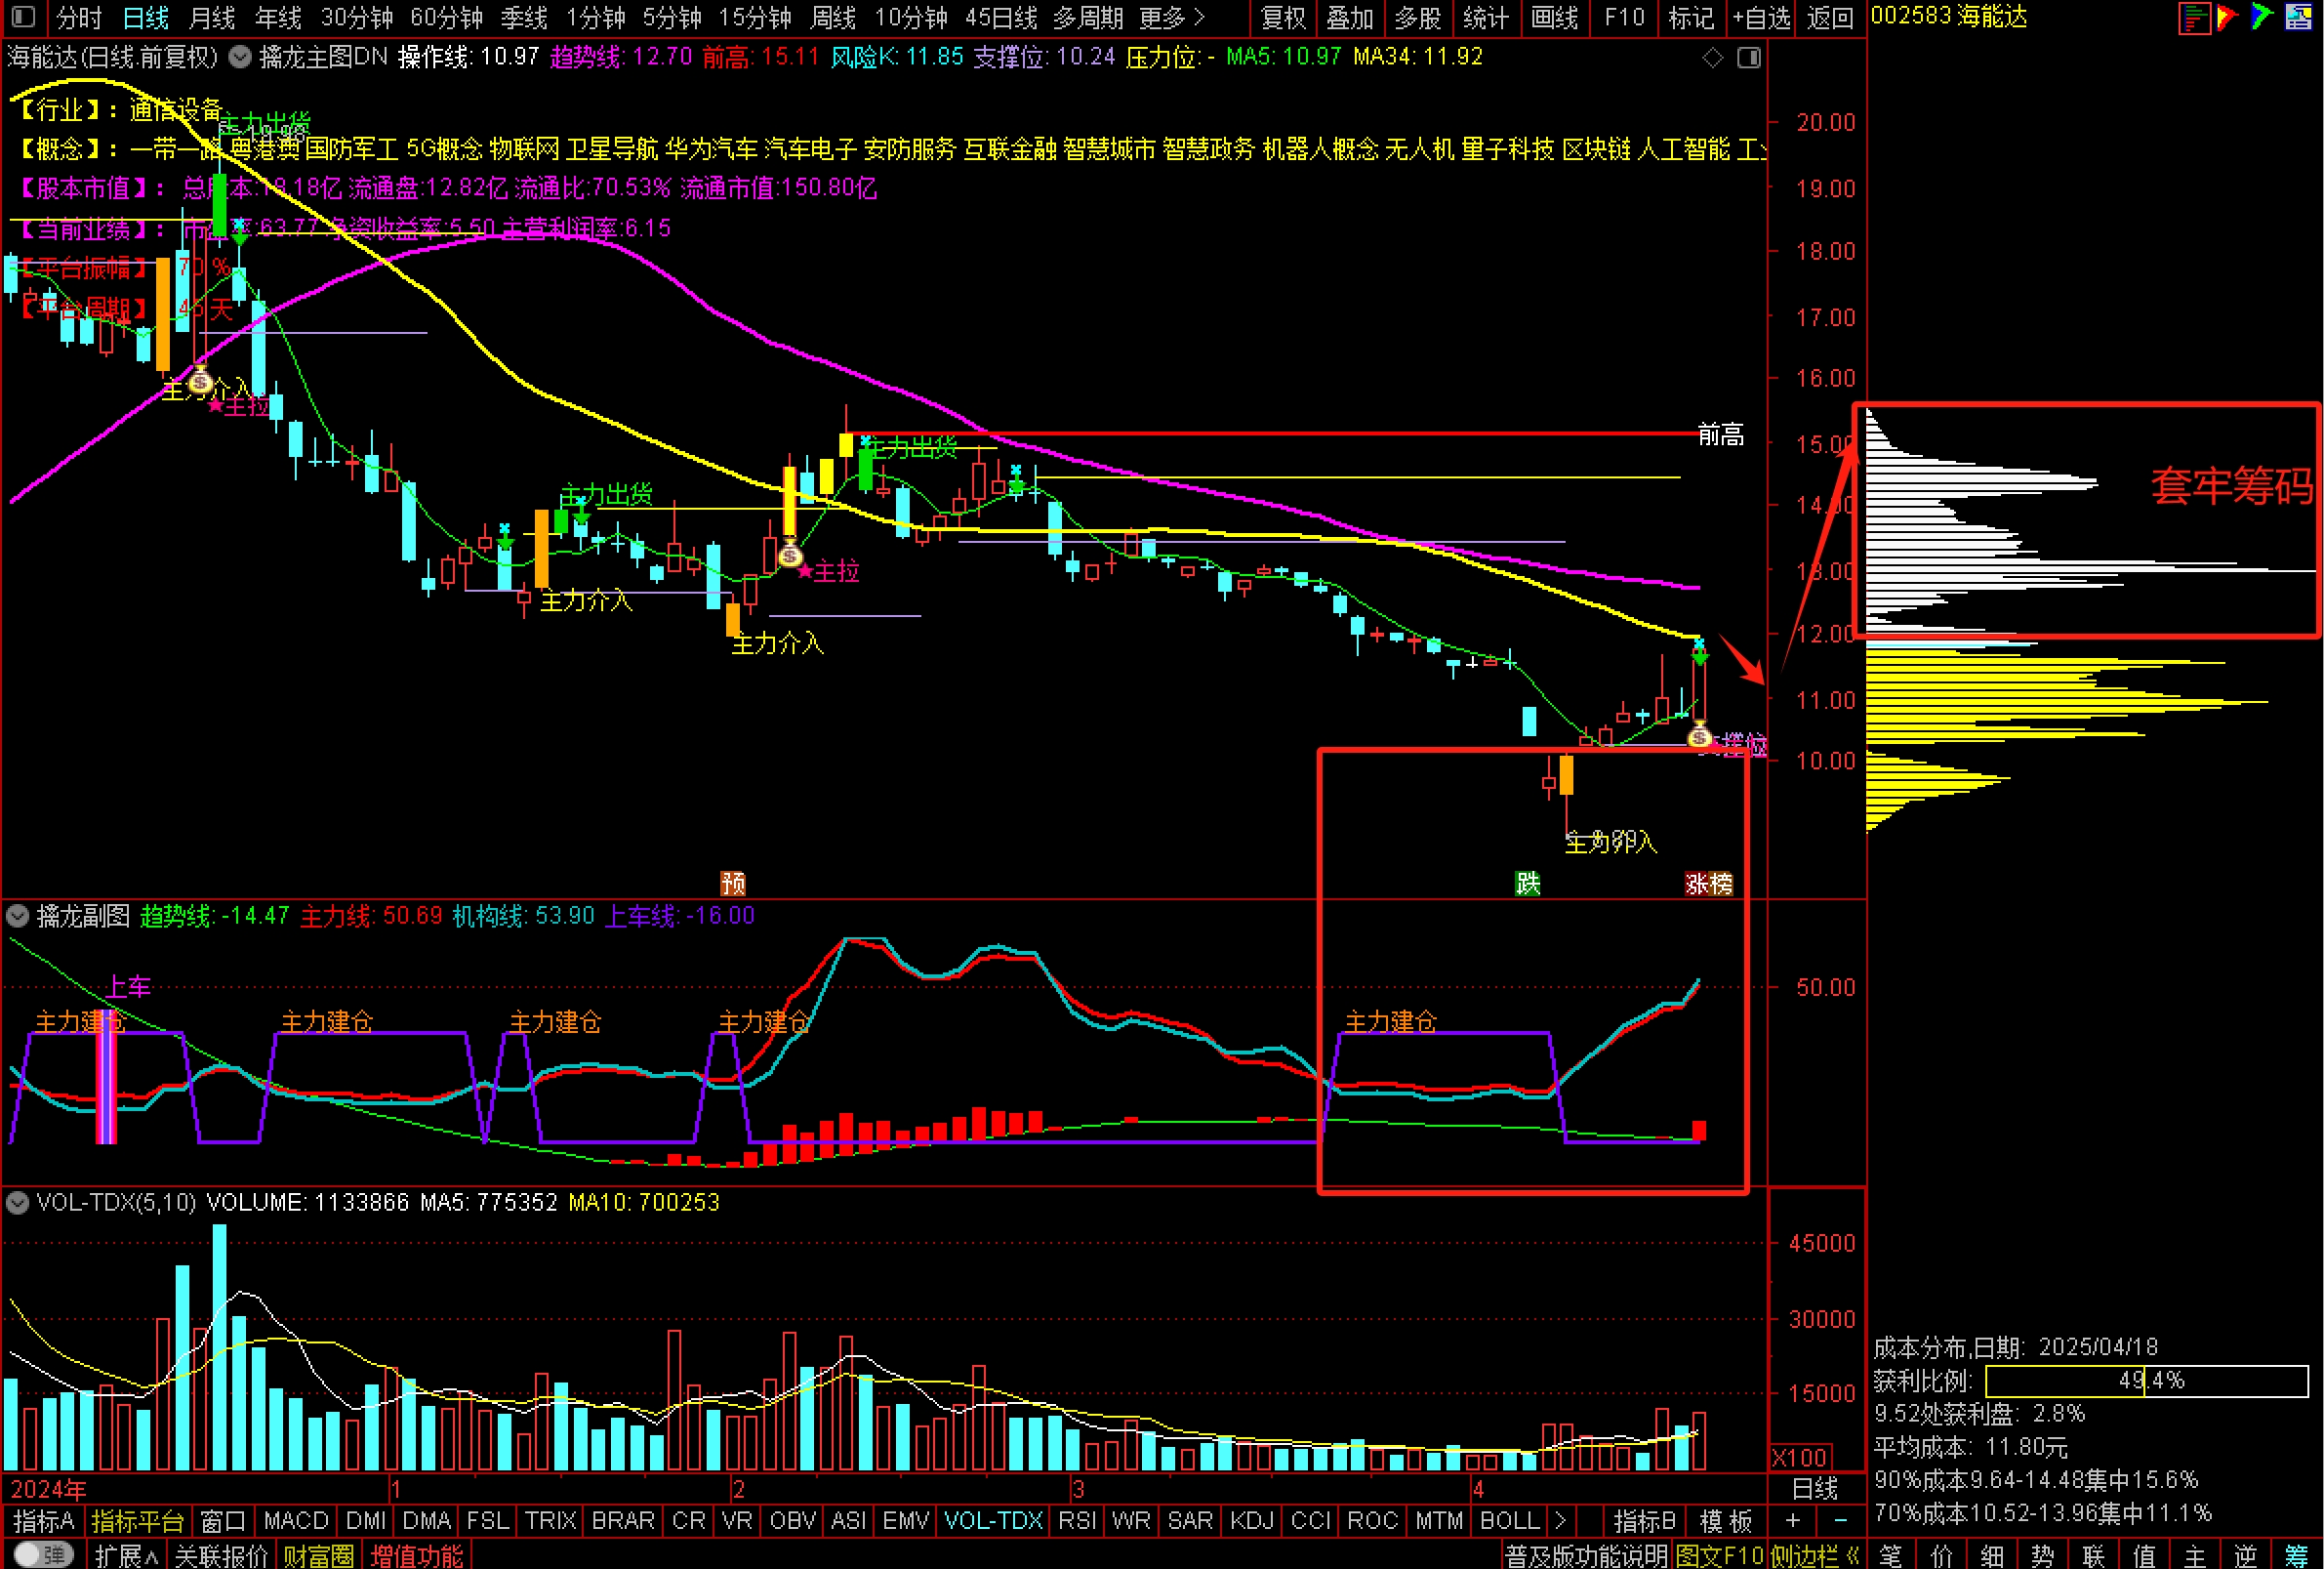The image size is (2324, 1569).
Task: Expand the VOL-TDX indicator dropdown button
Action: pyautogui.click(x=18, y=1202)
